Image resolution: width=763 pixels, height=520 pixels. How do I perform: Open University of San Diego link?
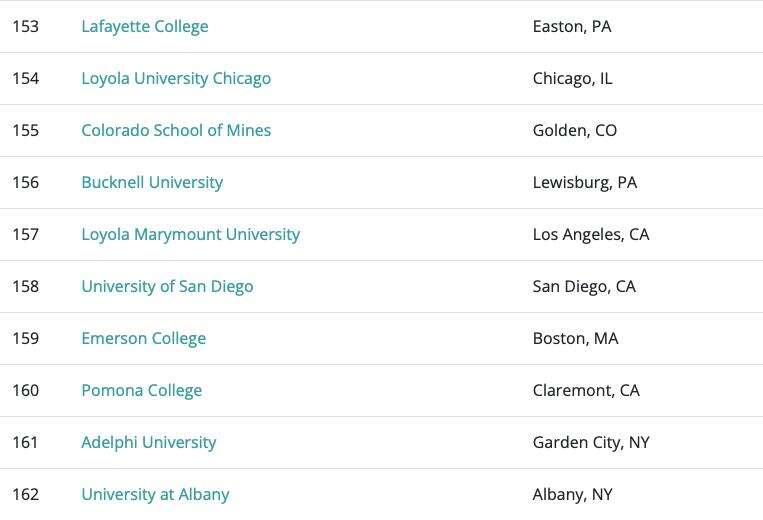coord(167,287)
